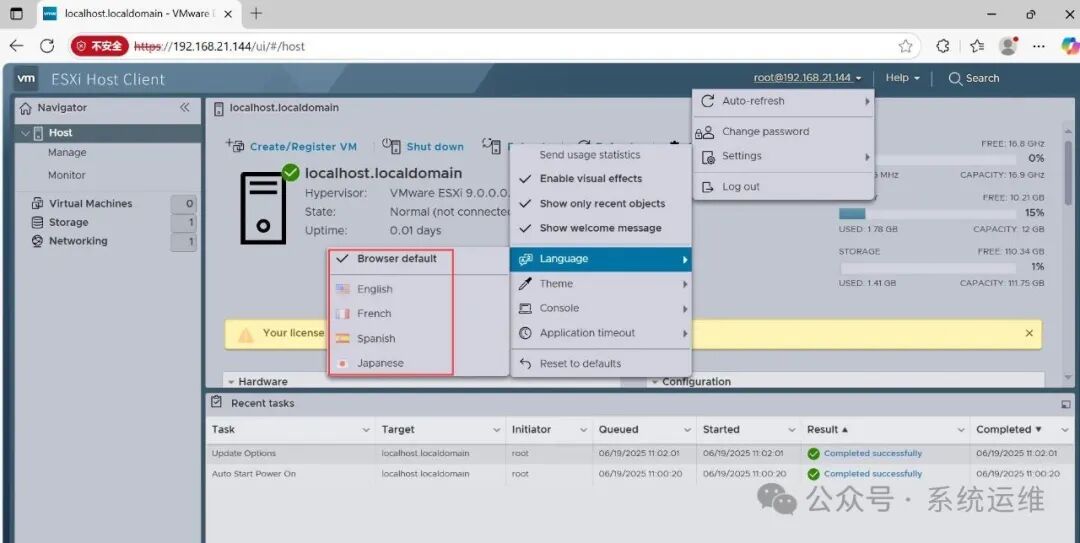This screenshot has height=543, width=1080.
Task: Open the Console submenu
Action: click(601, 309)
